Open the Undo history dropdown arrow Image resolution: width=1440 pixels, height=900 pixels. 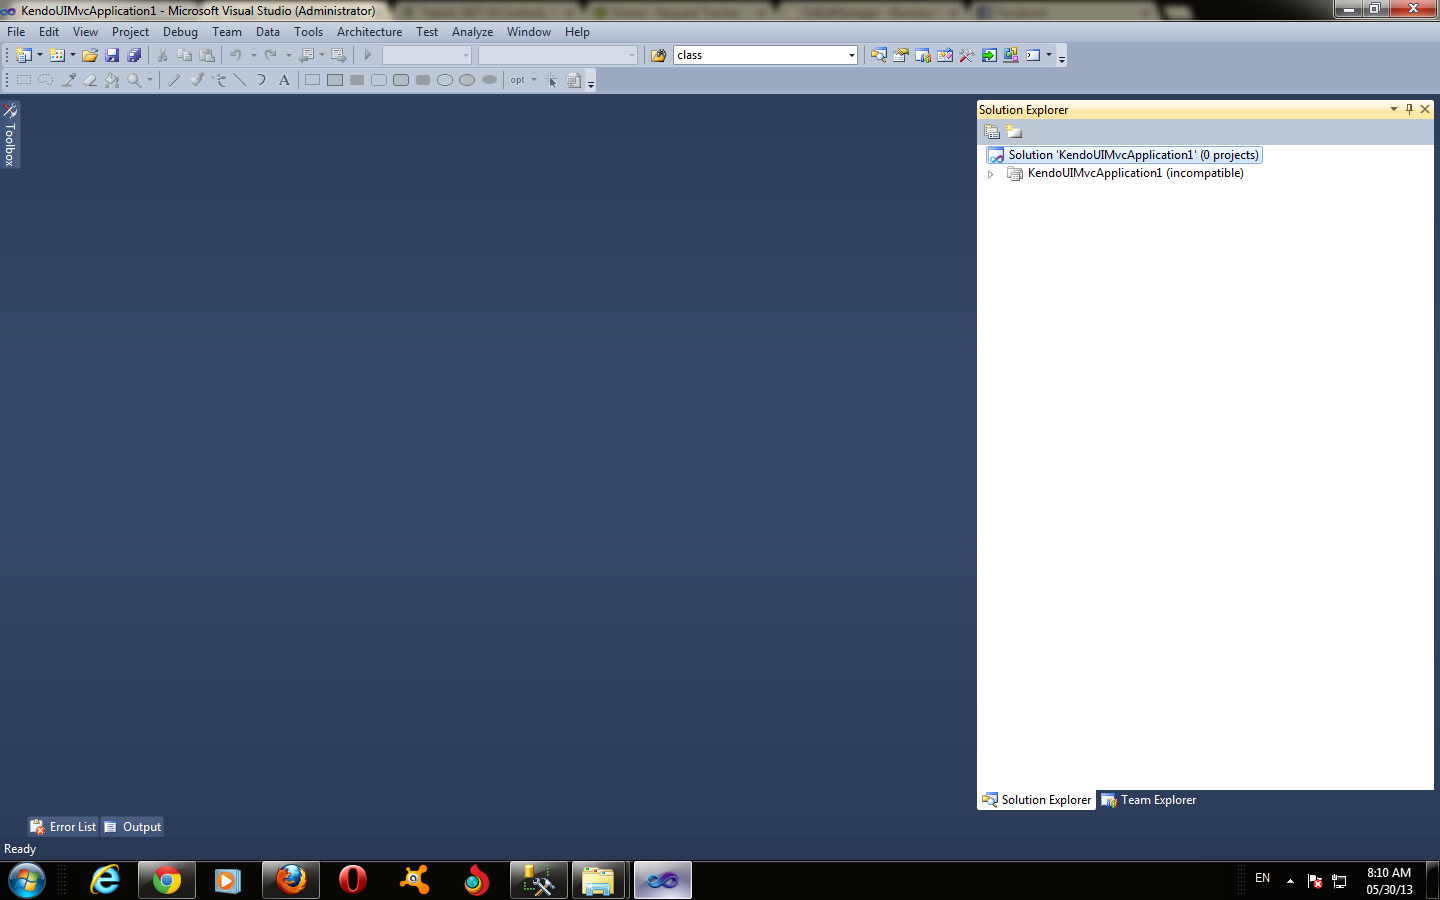click(253, 55)
